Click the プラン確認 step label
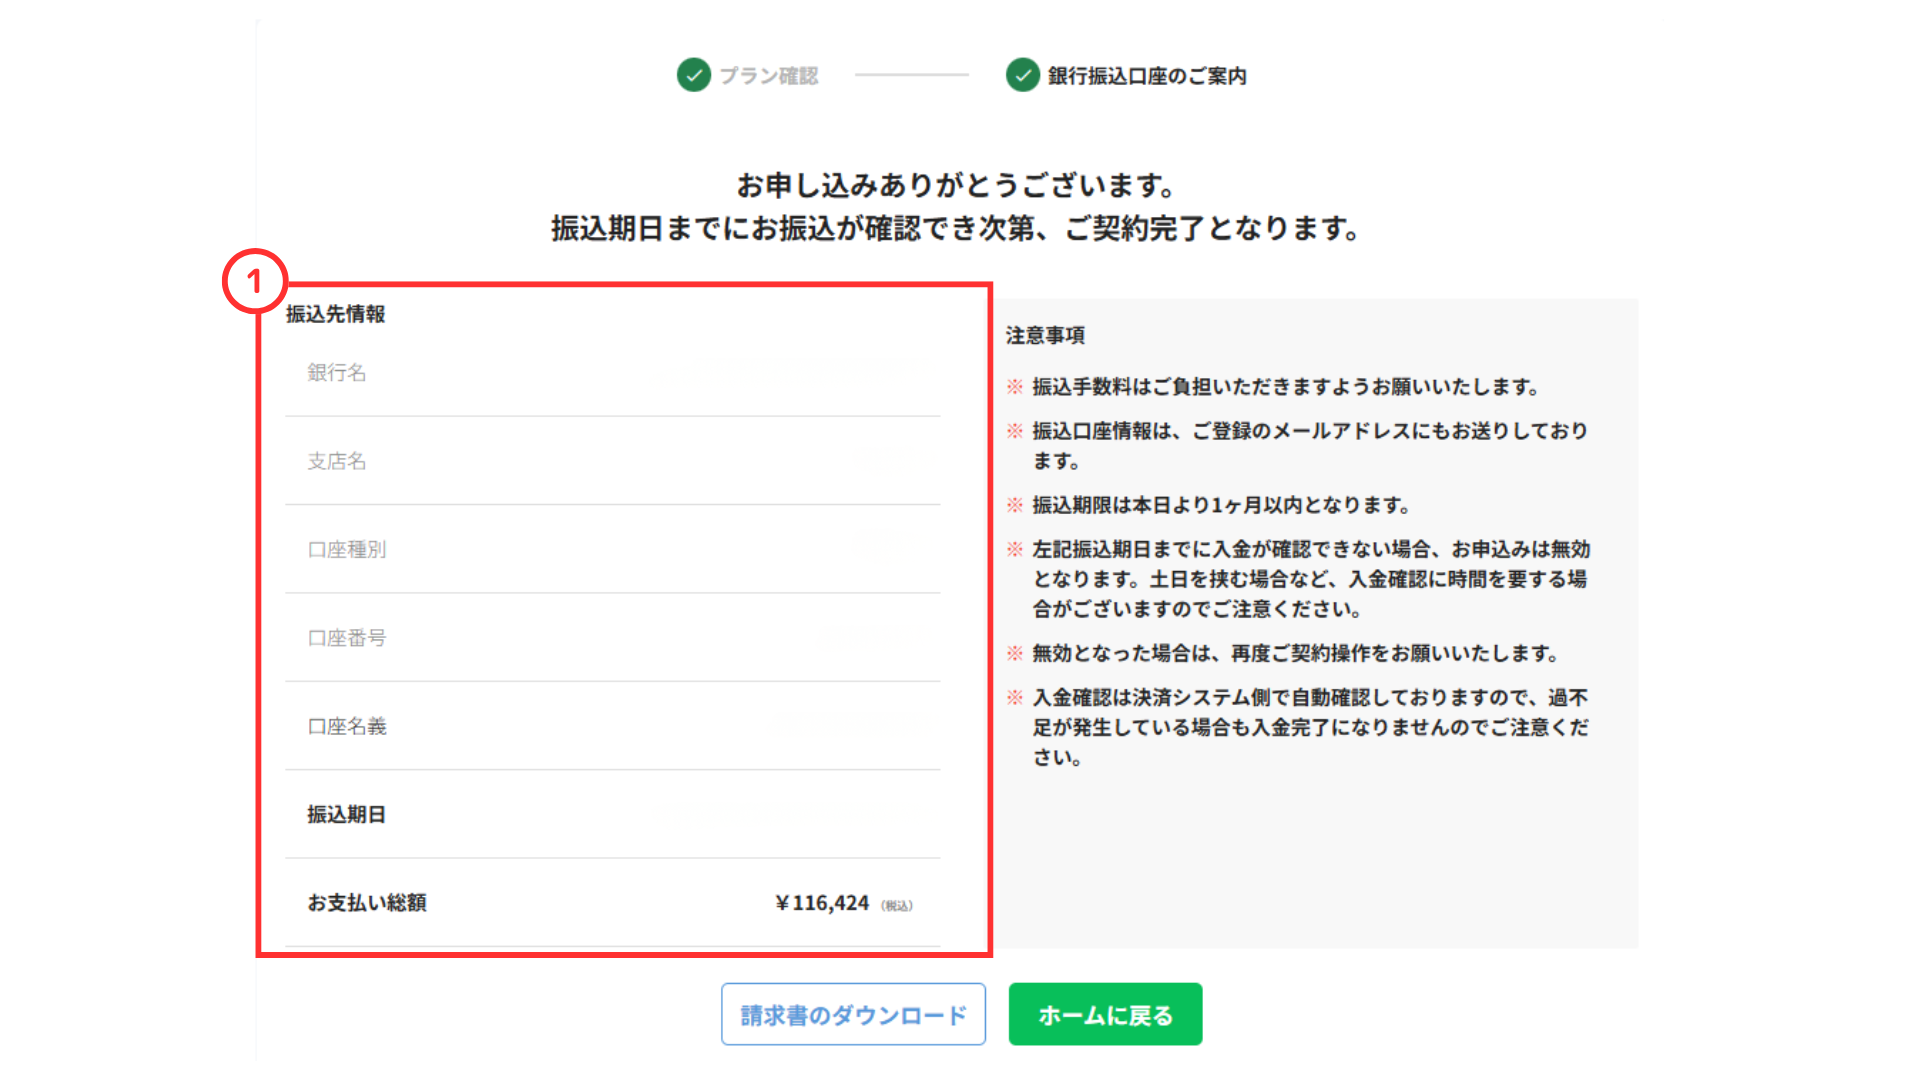 [768, 76]
